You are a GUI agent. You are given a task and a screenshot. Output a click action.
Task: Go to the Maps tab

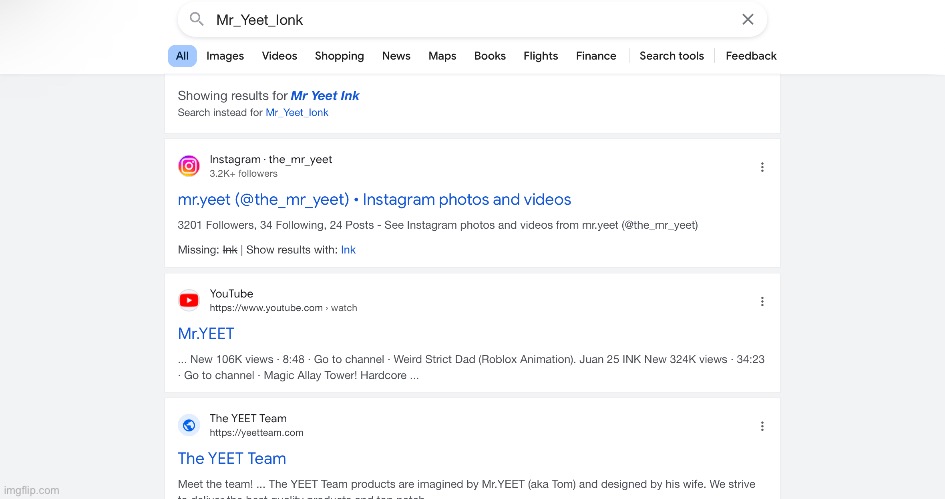click(442, 56)
